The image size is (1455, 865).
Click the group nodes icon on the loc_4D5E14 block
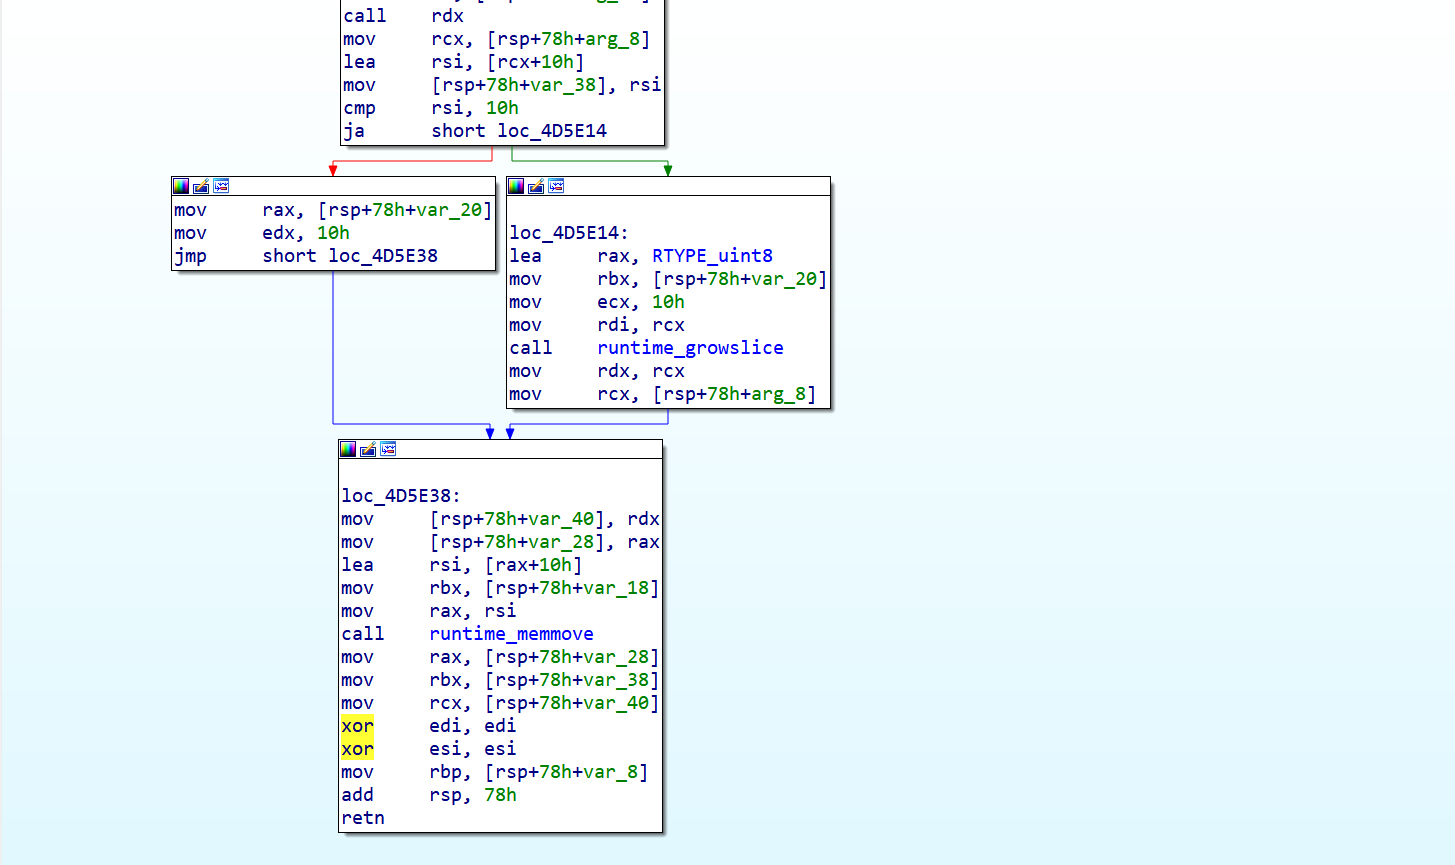(556, 186)
